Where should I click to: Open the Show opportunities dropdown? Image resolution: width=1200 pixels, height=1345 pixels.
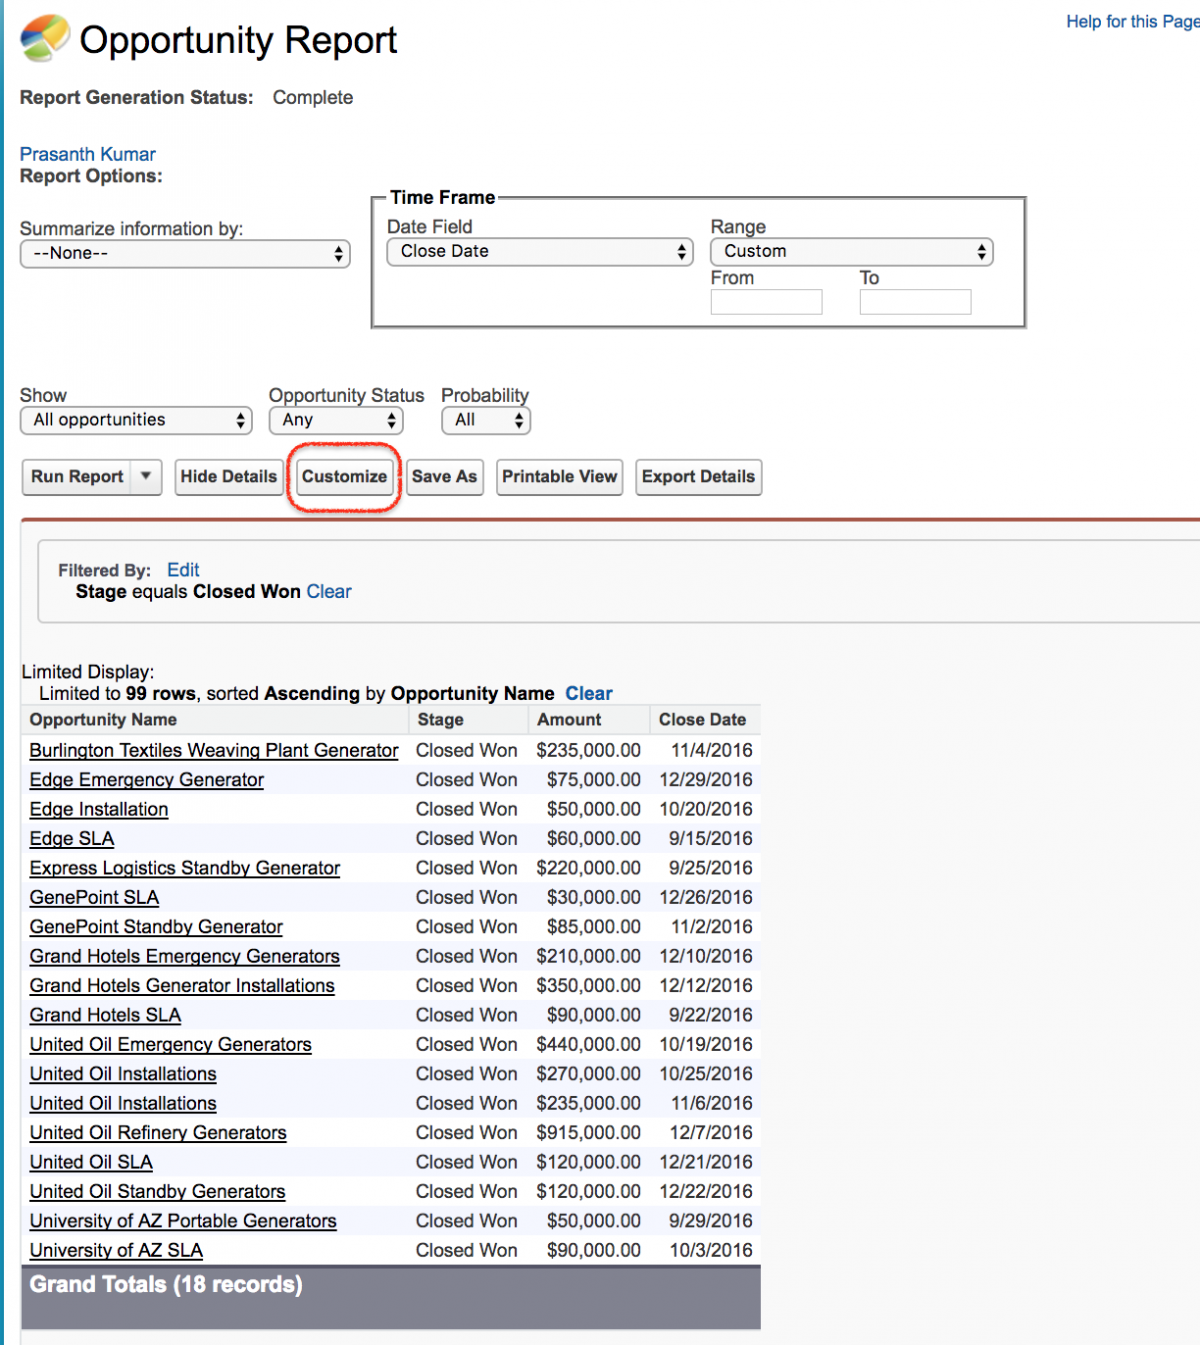tap(136, 420)
